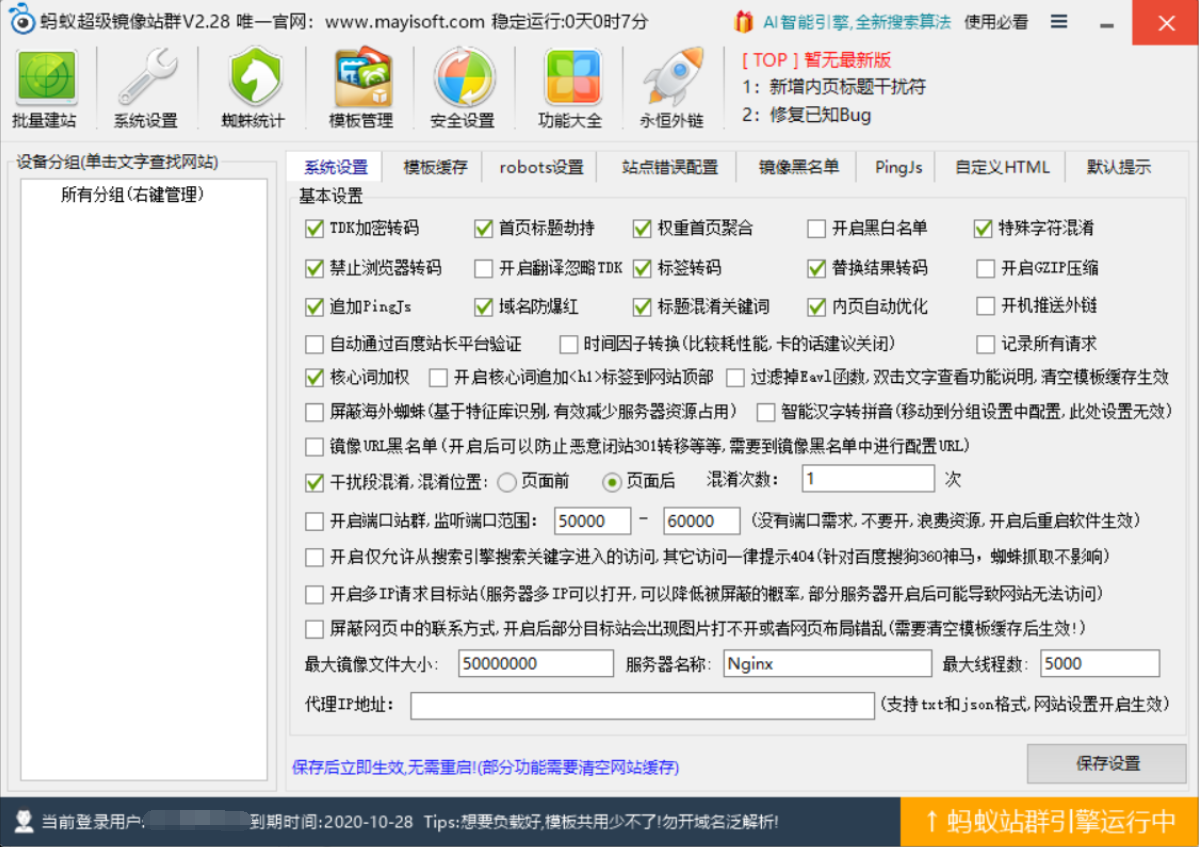This screenshot has width=1199, height=847.
Task: Uncheck the TDK加密转码 checkbox
Action: 314,229
